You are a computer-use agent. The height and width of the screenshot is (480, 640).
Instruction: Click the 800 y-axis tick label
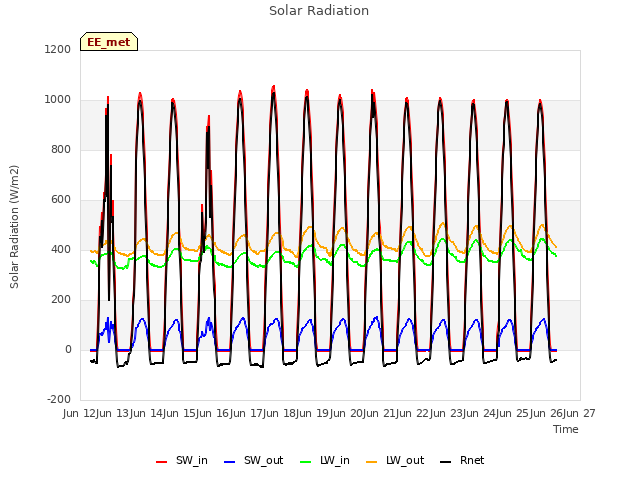pos(61,150)
